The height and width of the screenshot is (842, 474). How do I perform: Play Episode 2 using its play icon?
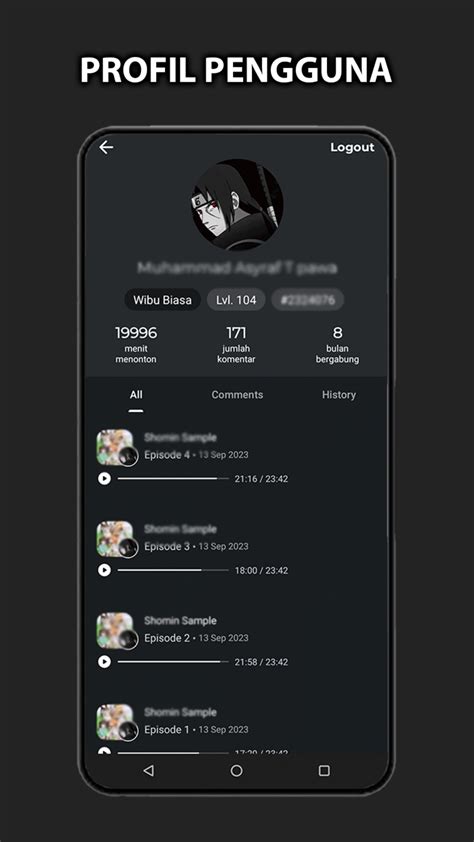[104, 662]
